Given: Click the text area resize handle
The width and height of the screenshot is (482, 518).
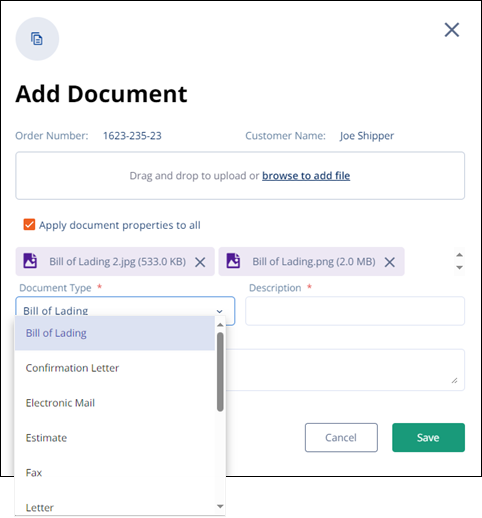Looking at the screenshot, I should click(x=454, y=380).
